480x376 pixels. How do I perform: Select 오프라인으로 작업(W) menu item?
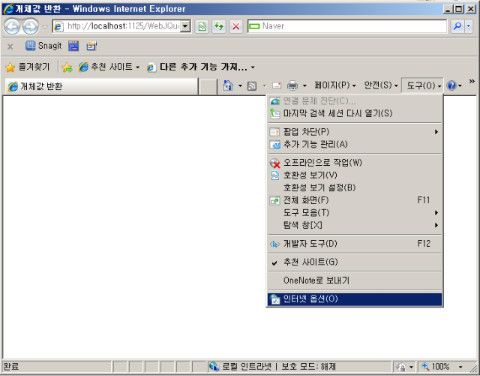click(355, 163)
